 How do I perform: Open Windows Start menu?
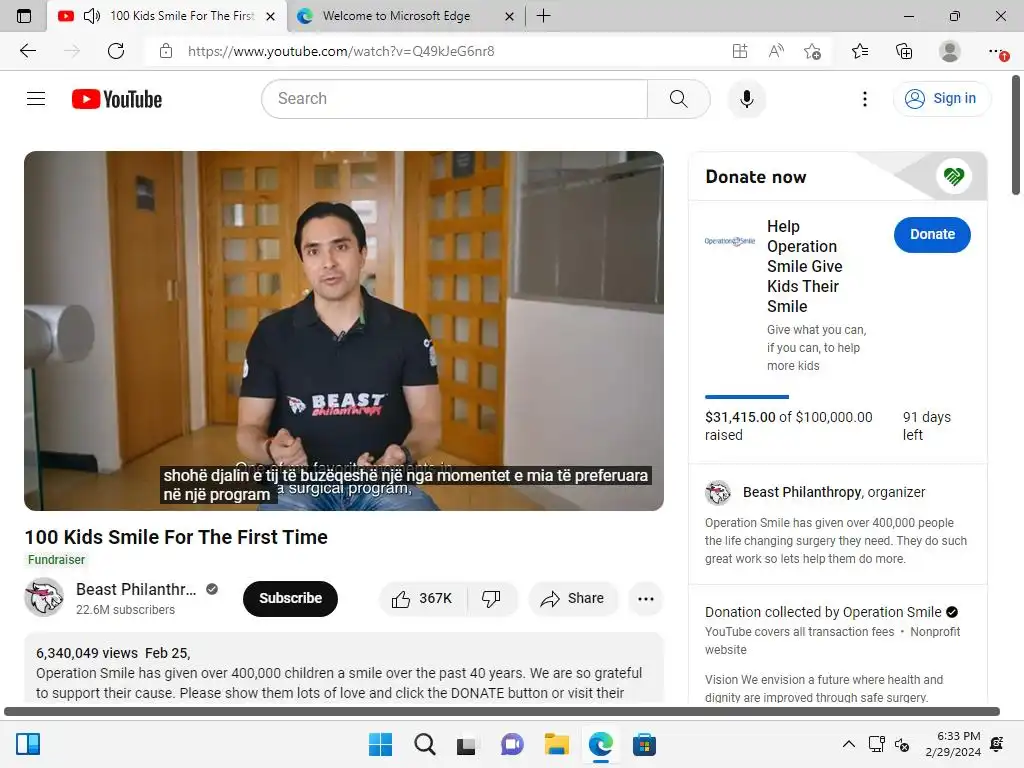[380, 744]
